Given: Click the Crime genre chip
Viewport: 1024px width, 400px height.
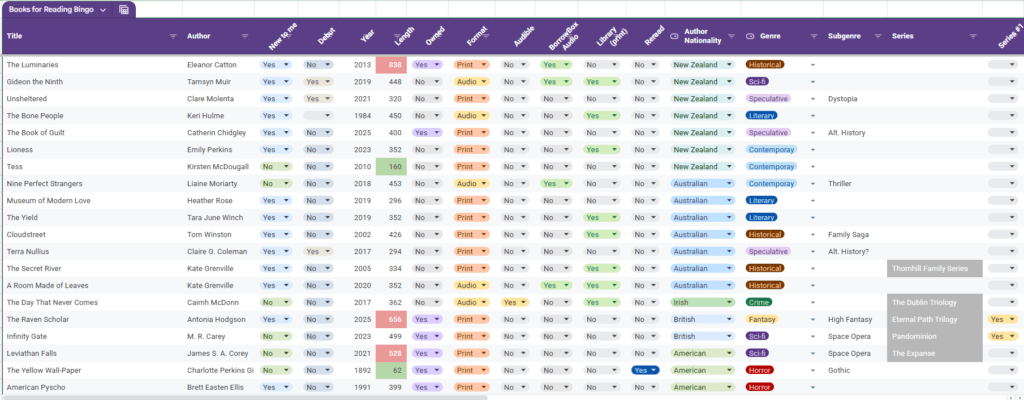Looking at the screenshot, I should point(759,302).
